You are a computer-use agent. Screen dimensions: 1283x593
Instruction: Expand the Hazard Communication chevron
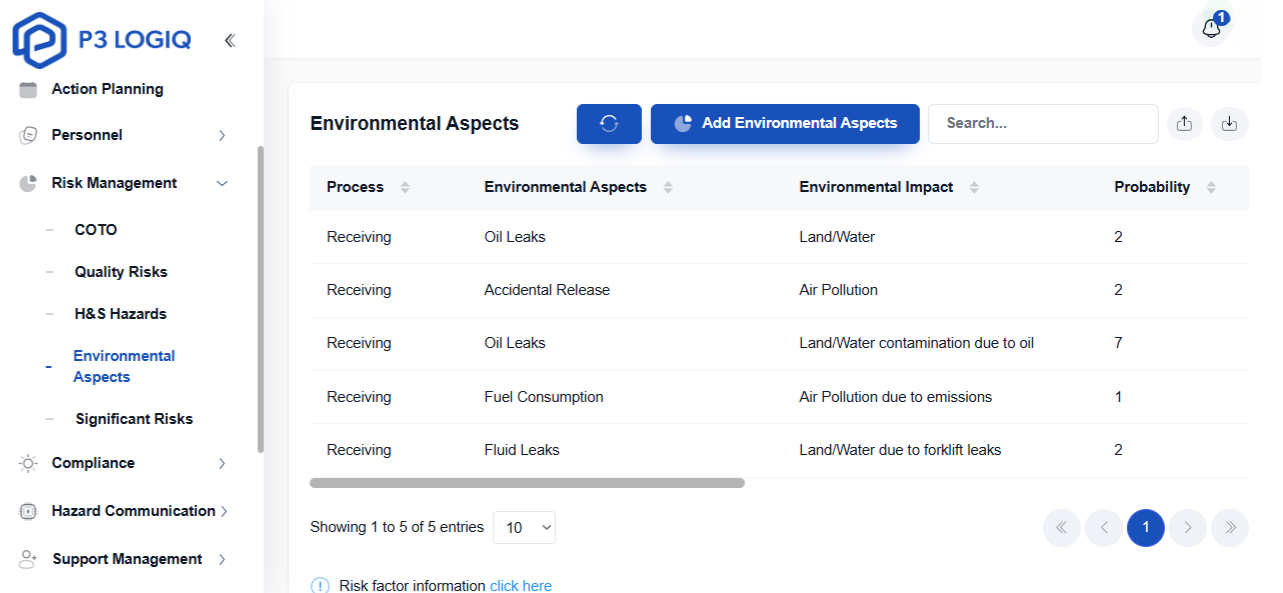224,511
